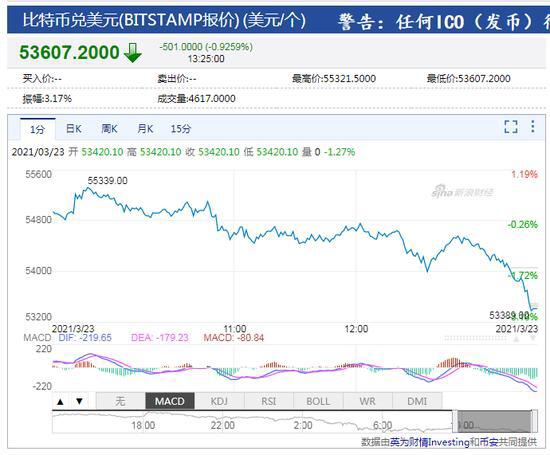Click the indicator down arrow button

pyautogui.click(x=79, y=401)
